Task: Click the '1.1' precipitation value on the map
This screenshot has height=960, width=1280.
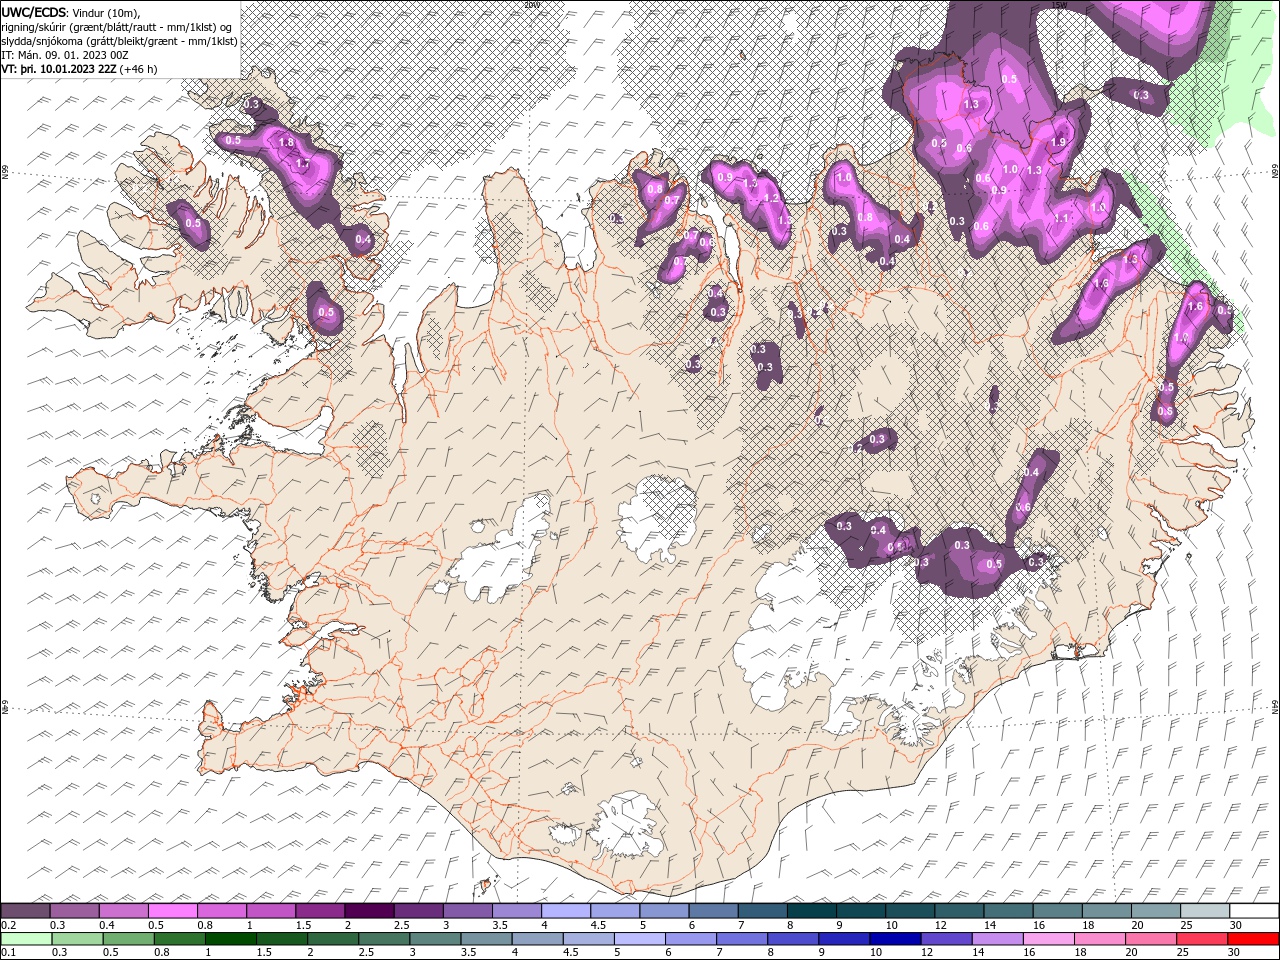Action: (x=1063, y=218)
